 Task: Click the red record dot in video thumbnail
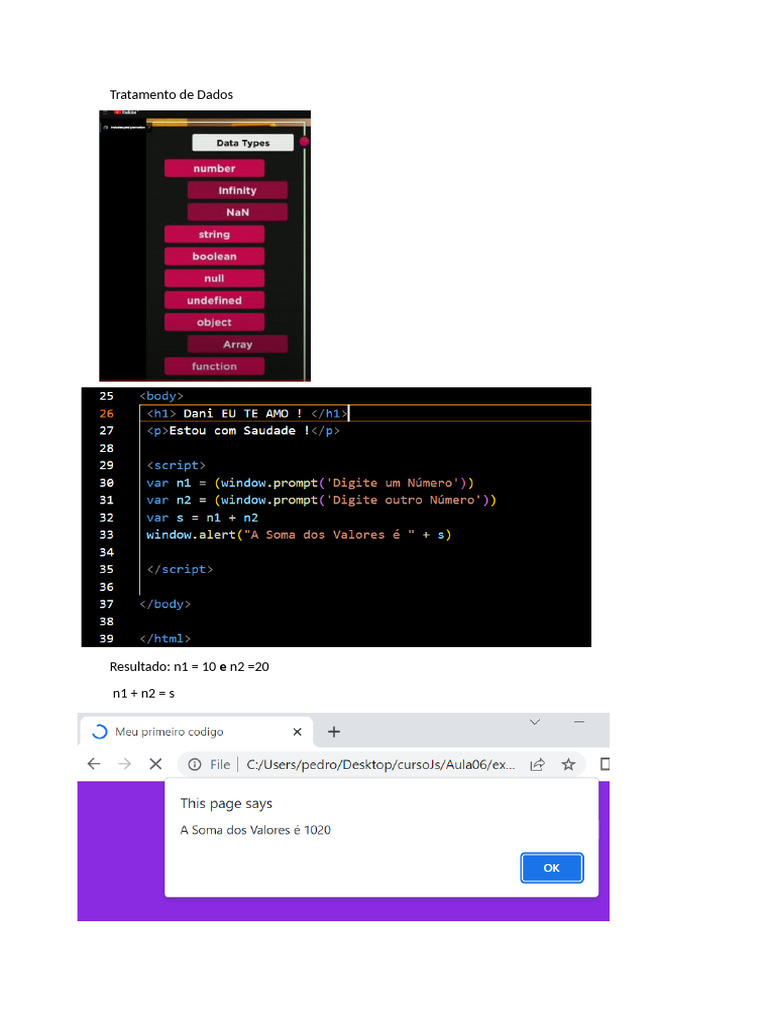304,141
